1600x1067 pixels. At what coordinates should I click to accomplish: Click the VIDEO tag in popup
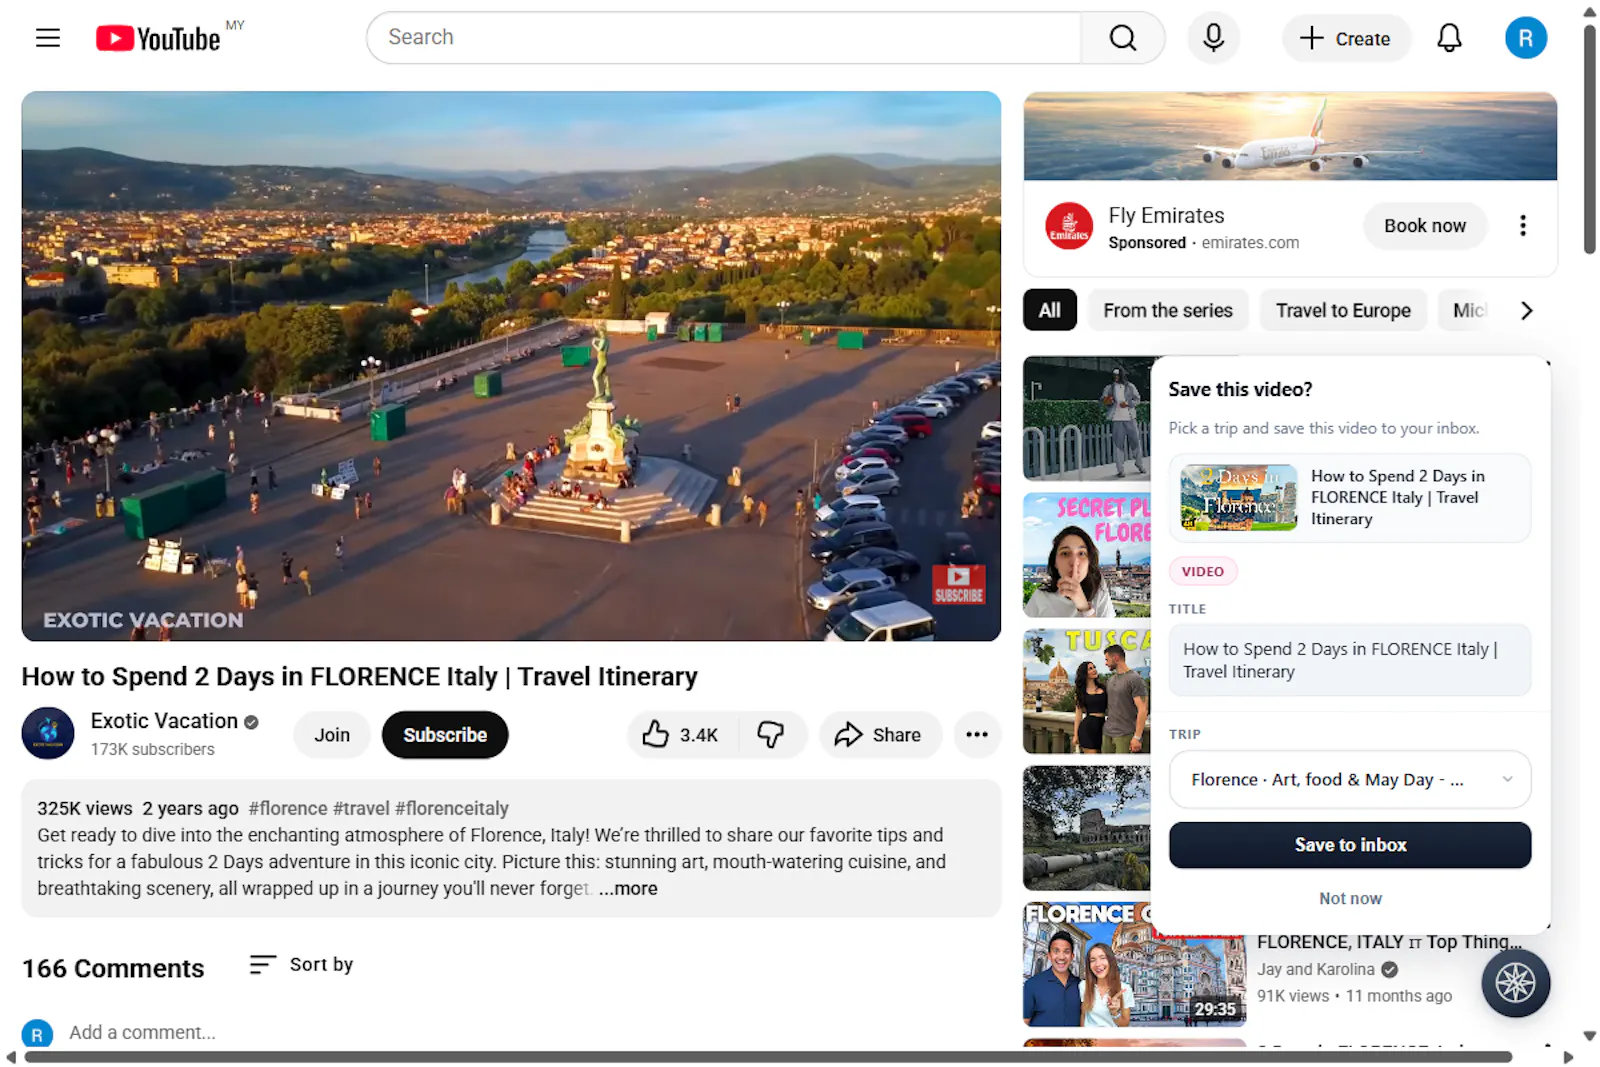pos(1202,572)
